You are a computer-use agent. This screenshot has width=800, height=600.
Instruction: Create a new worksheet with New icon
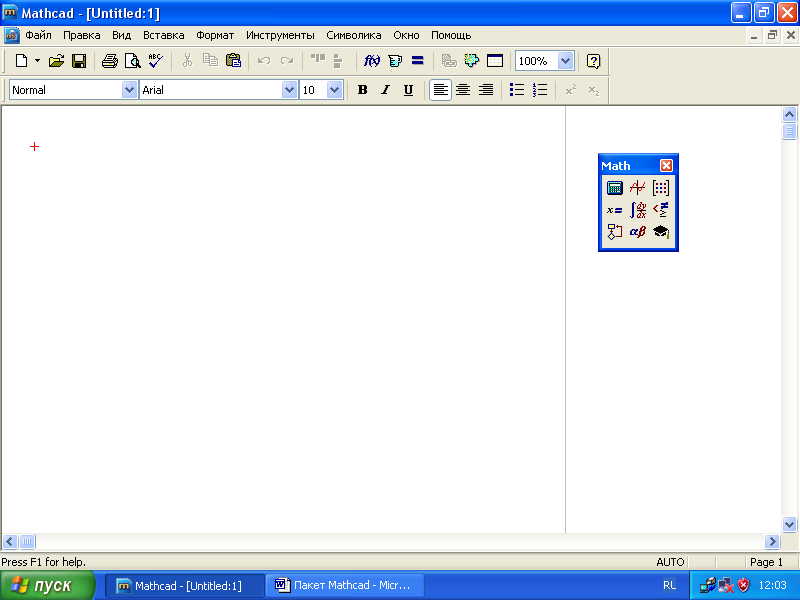tap(21, 61)
